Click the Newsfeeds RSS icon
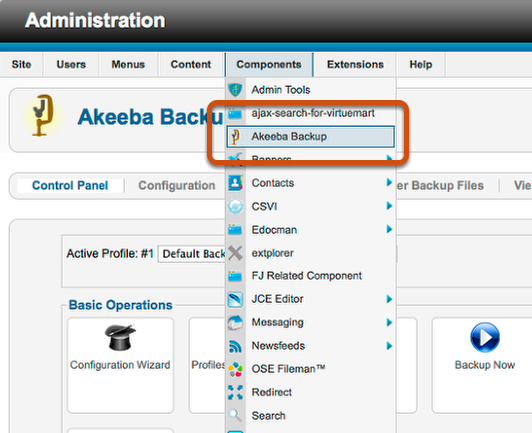This screenshot has height=433, width=532. click(x=235, y=346)
